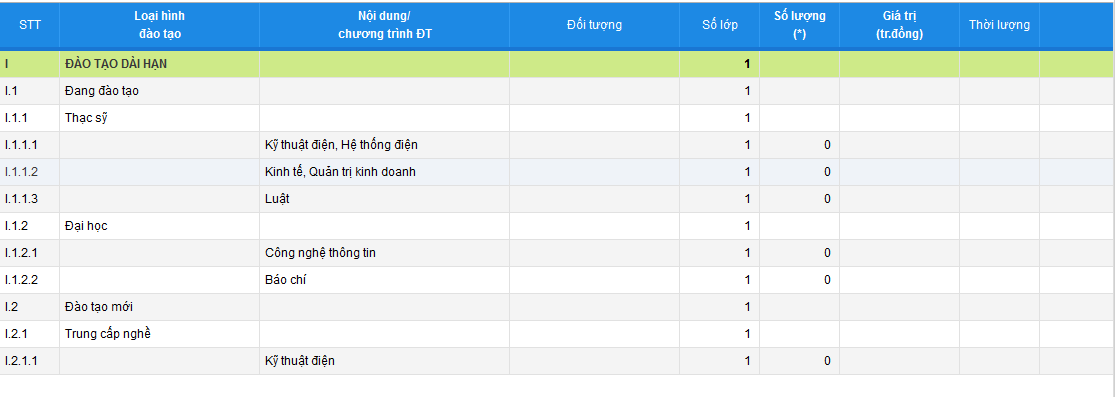Select the Trung cấp nghề row
The image size is (1115, 397).
[x=558, y=334]
